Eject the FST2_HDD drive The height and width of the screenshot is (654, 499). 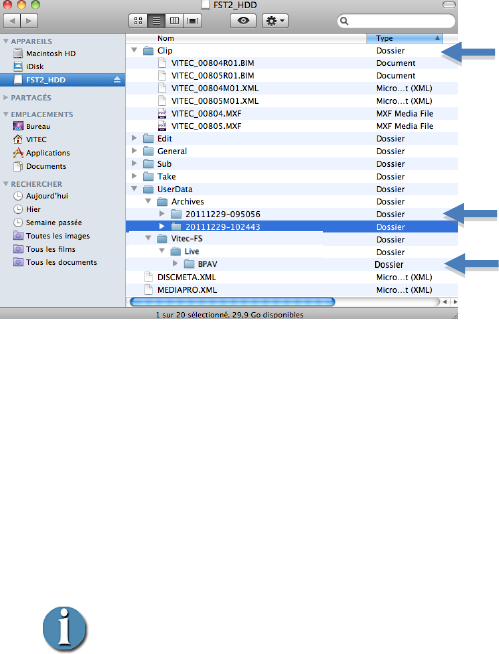117,80
